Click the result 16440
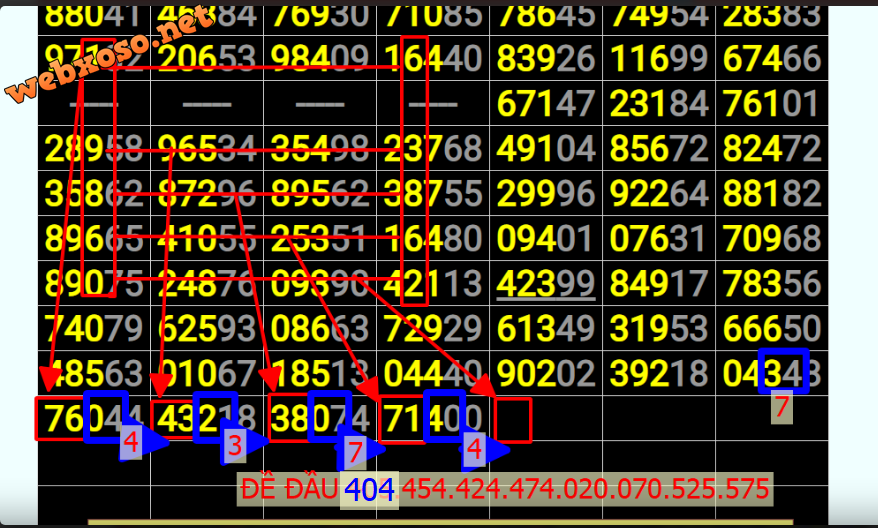 point(433,58)
